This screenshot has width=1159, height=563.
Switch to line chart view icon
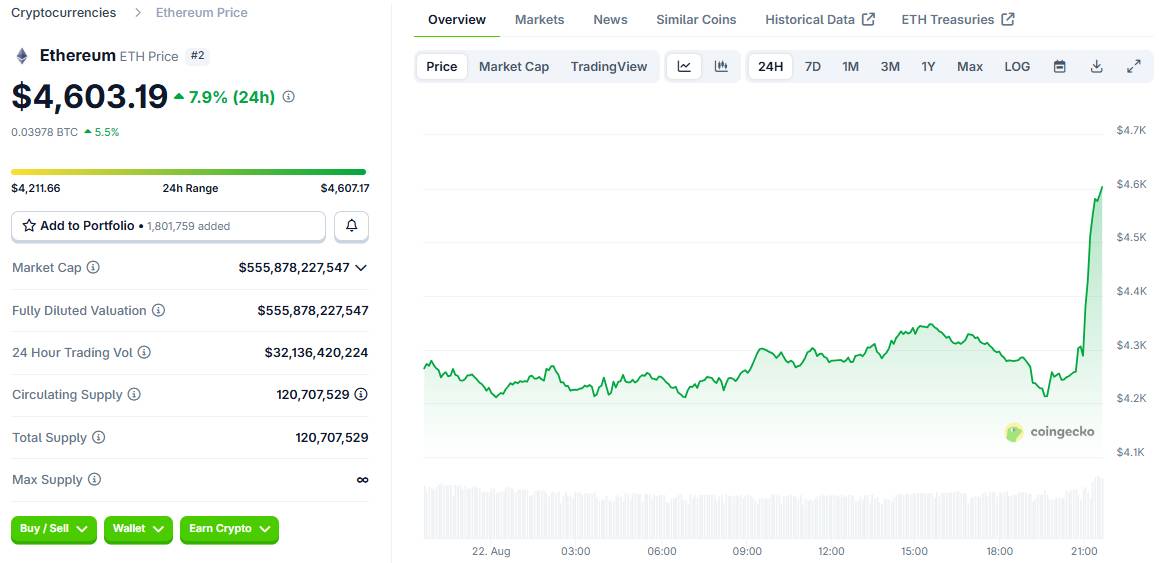pos(684,66)
